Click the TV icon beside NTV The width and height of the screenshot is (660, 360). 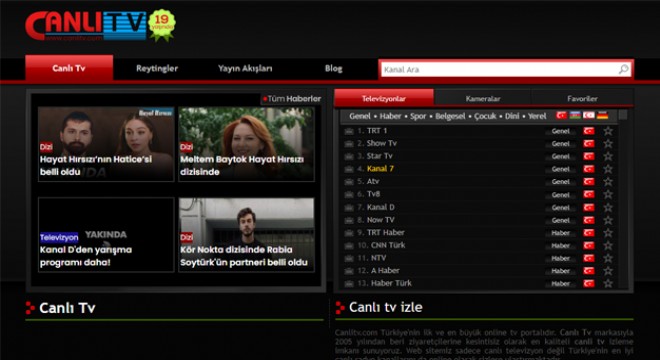(349, 258)
